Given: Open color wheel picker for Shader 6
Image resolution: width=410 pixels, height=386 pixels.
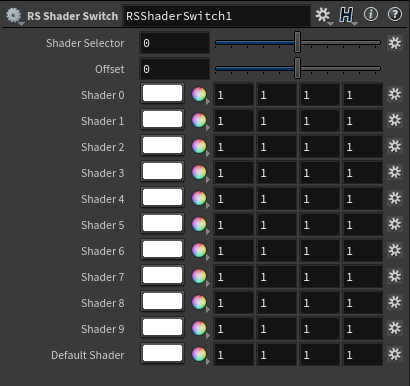Looking at the screenshot, I should click(199, 251).
